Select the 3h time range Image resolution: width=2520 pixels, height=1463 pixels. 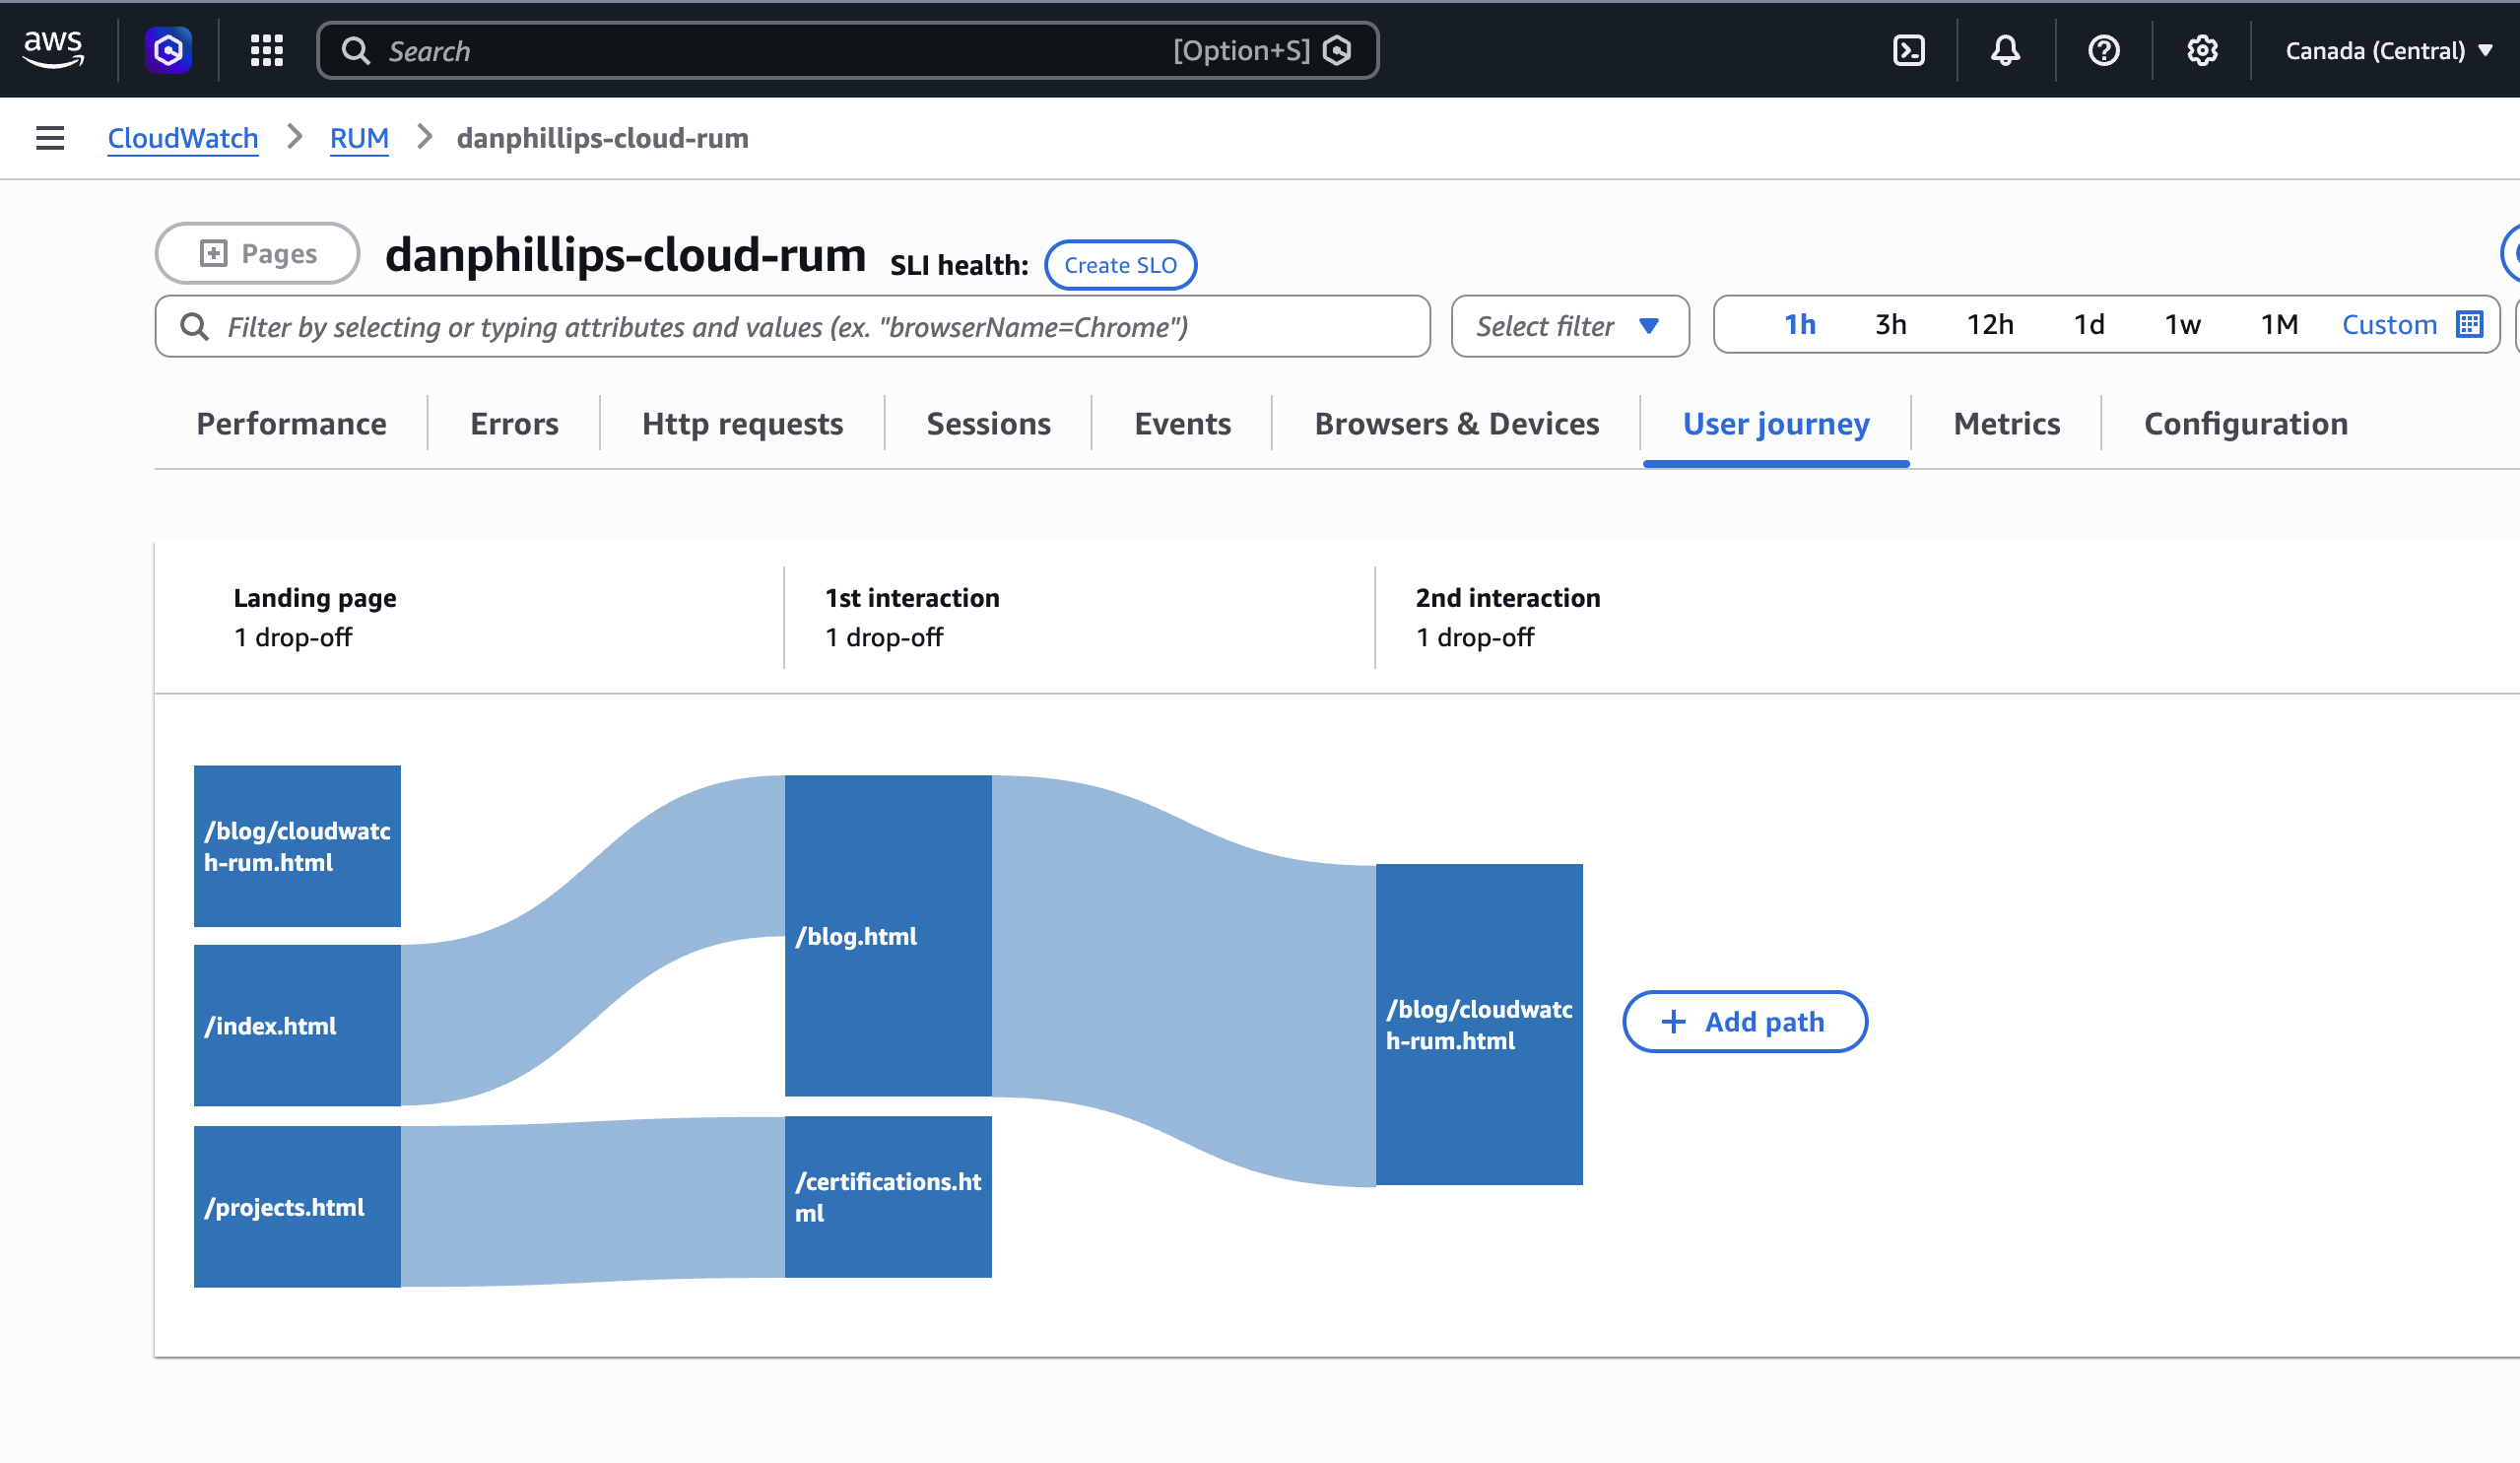pyautogui.click(x=1891, y=324)
